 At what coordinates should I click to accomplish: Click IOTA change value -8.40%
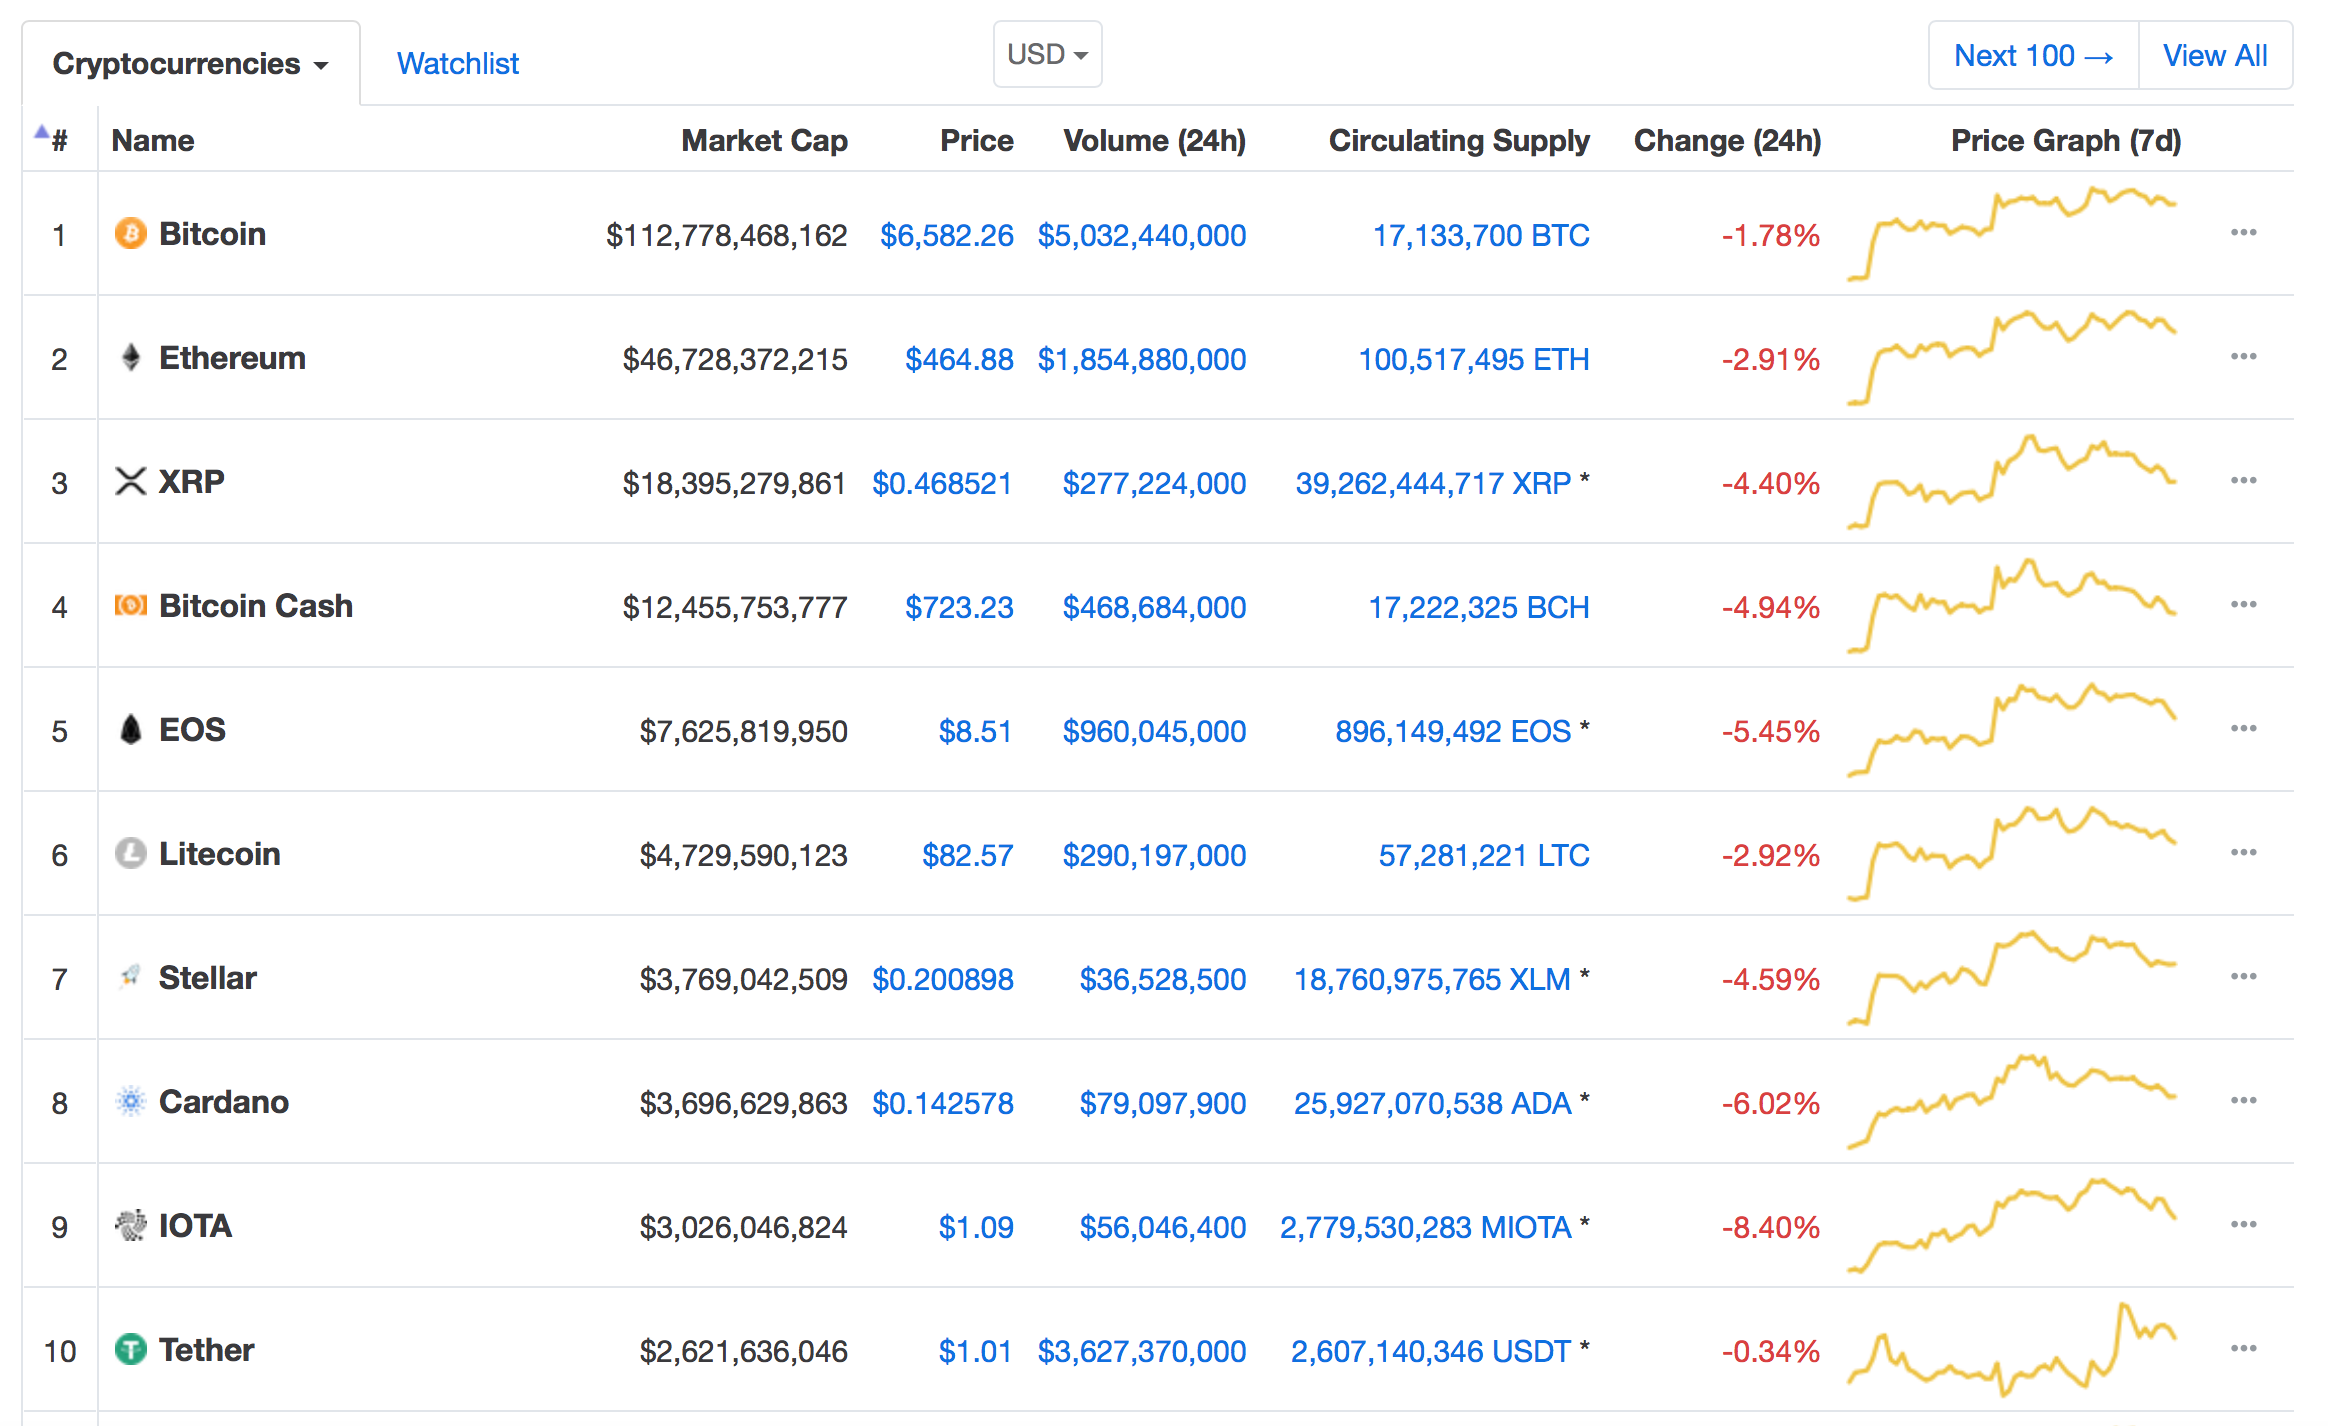point(1770,1227)
